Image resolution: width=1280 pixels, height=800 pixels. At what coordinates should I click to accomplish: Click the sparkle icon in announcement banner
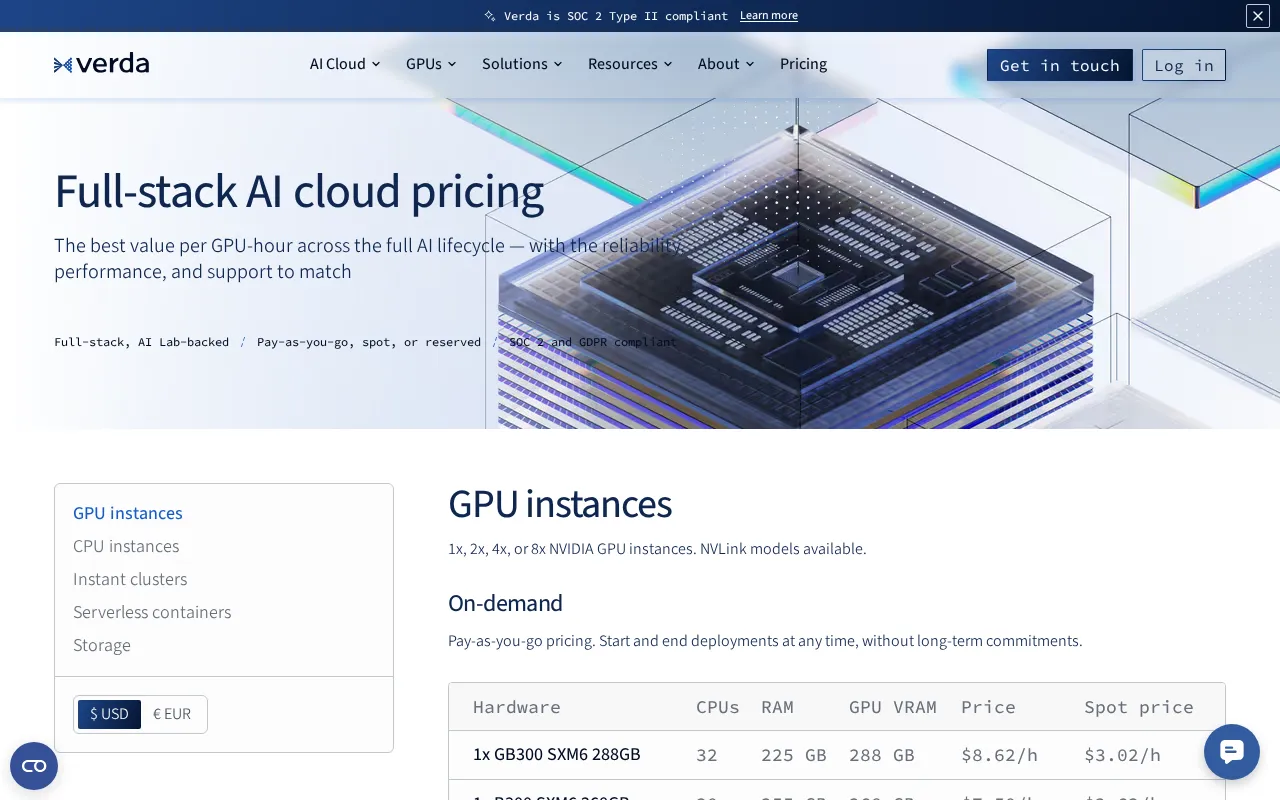click(x=490, y=16)
